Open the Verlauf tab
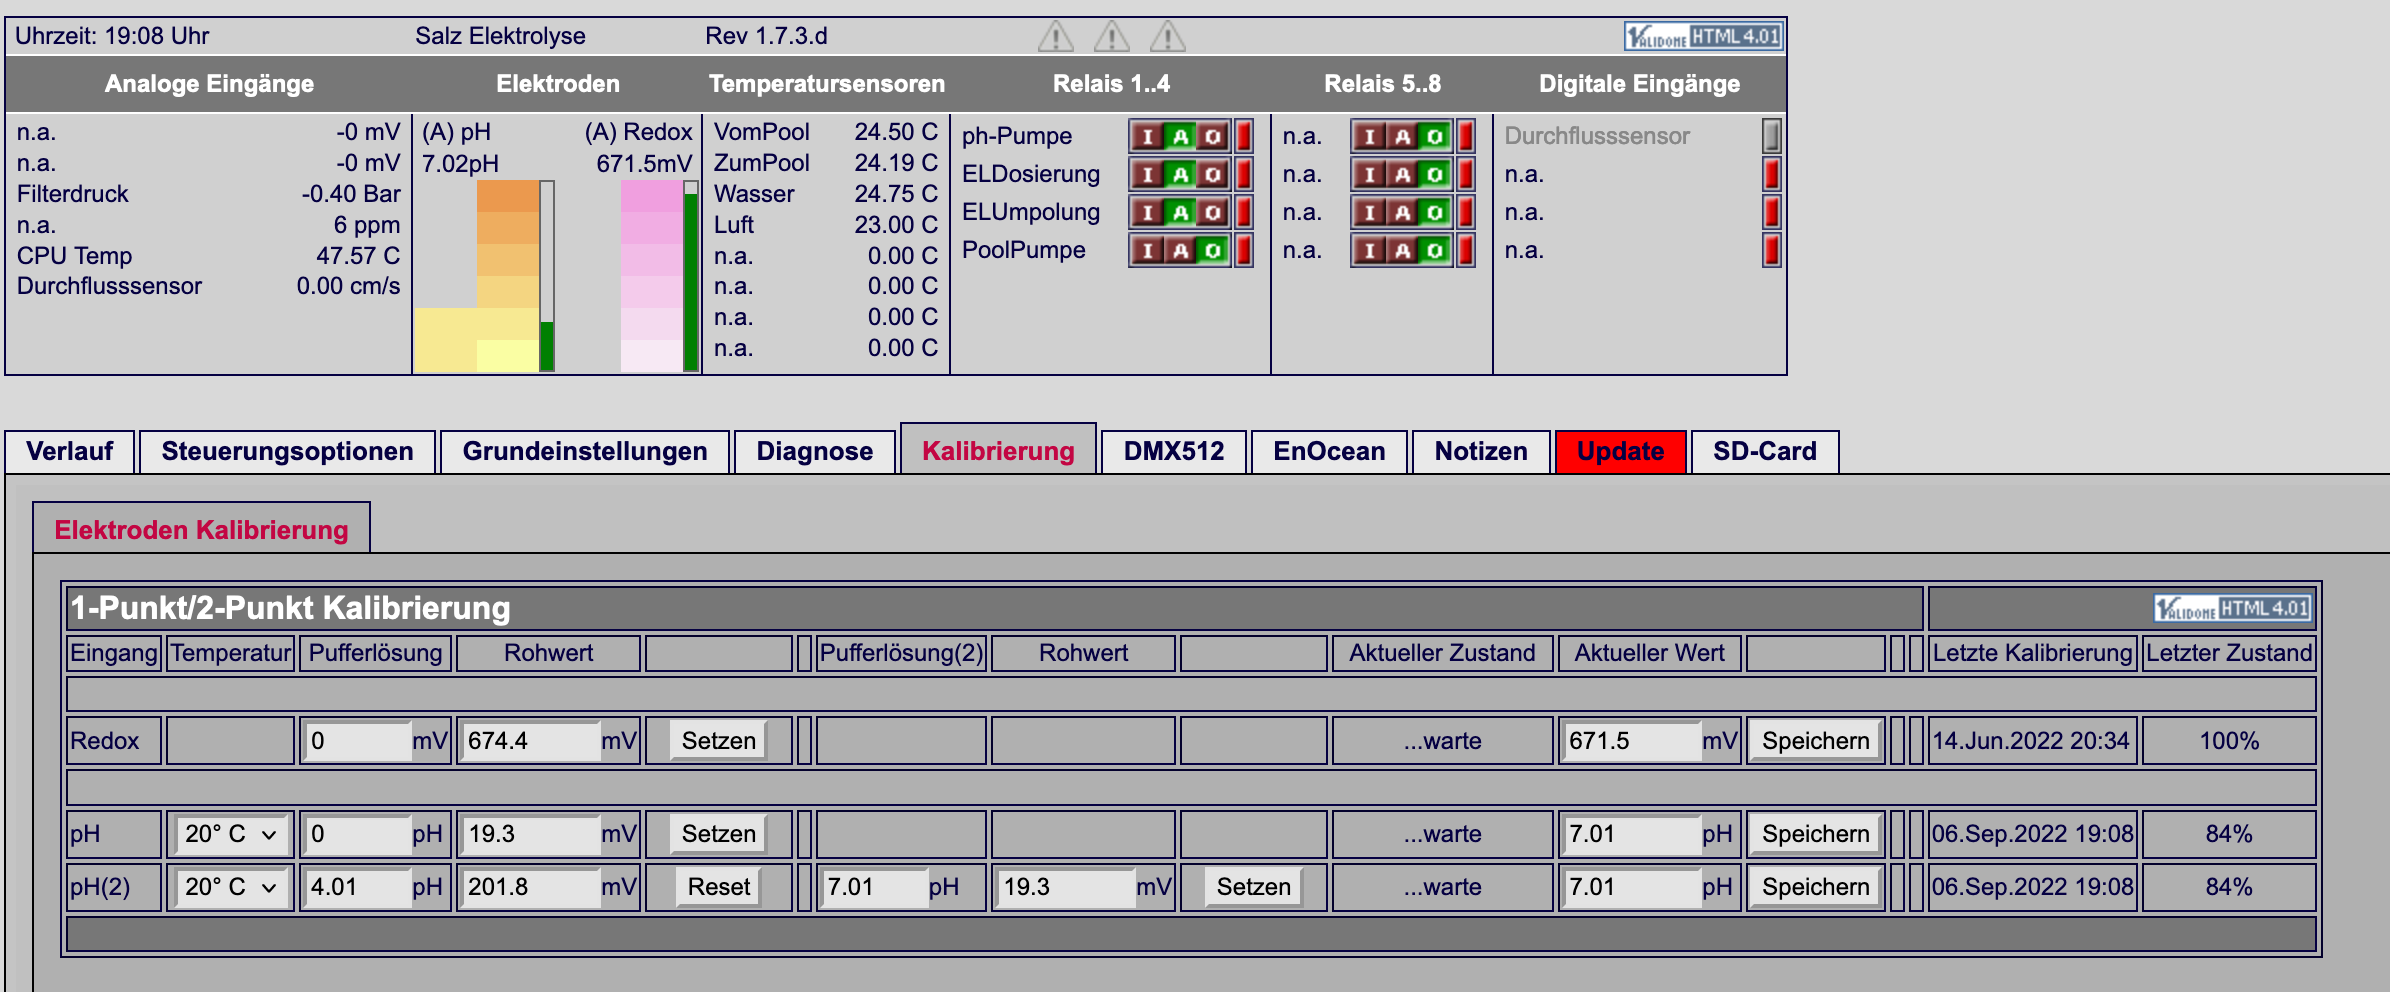This screenshot has width=2390, height=992. tap(70, 452)
